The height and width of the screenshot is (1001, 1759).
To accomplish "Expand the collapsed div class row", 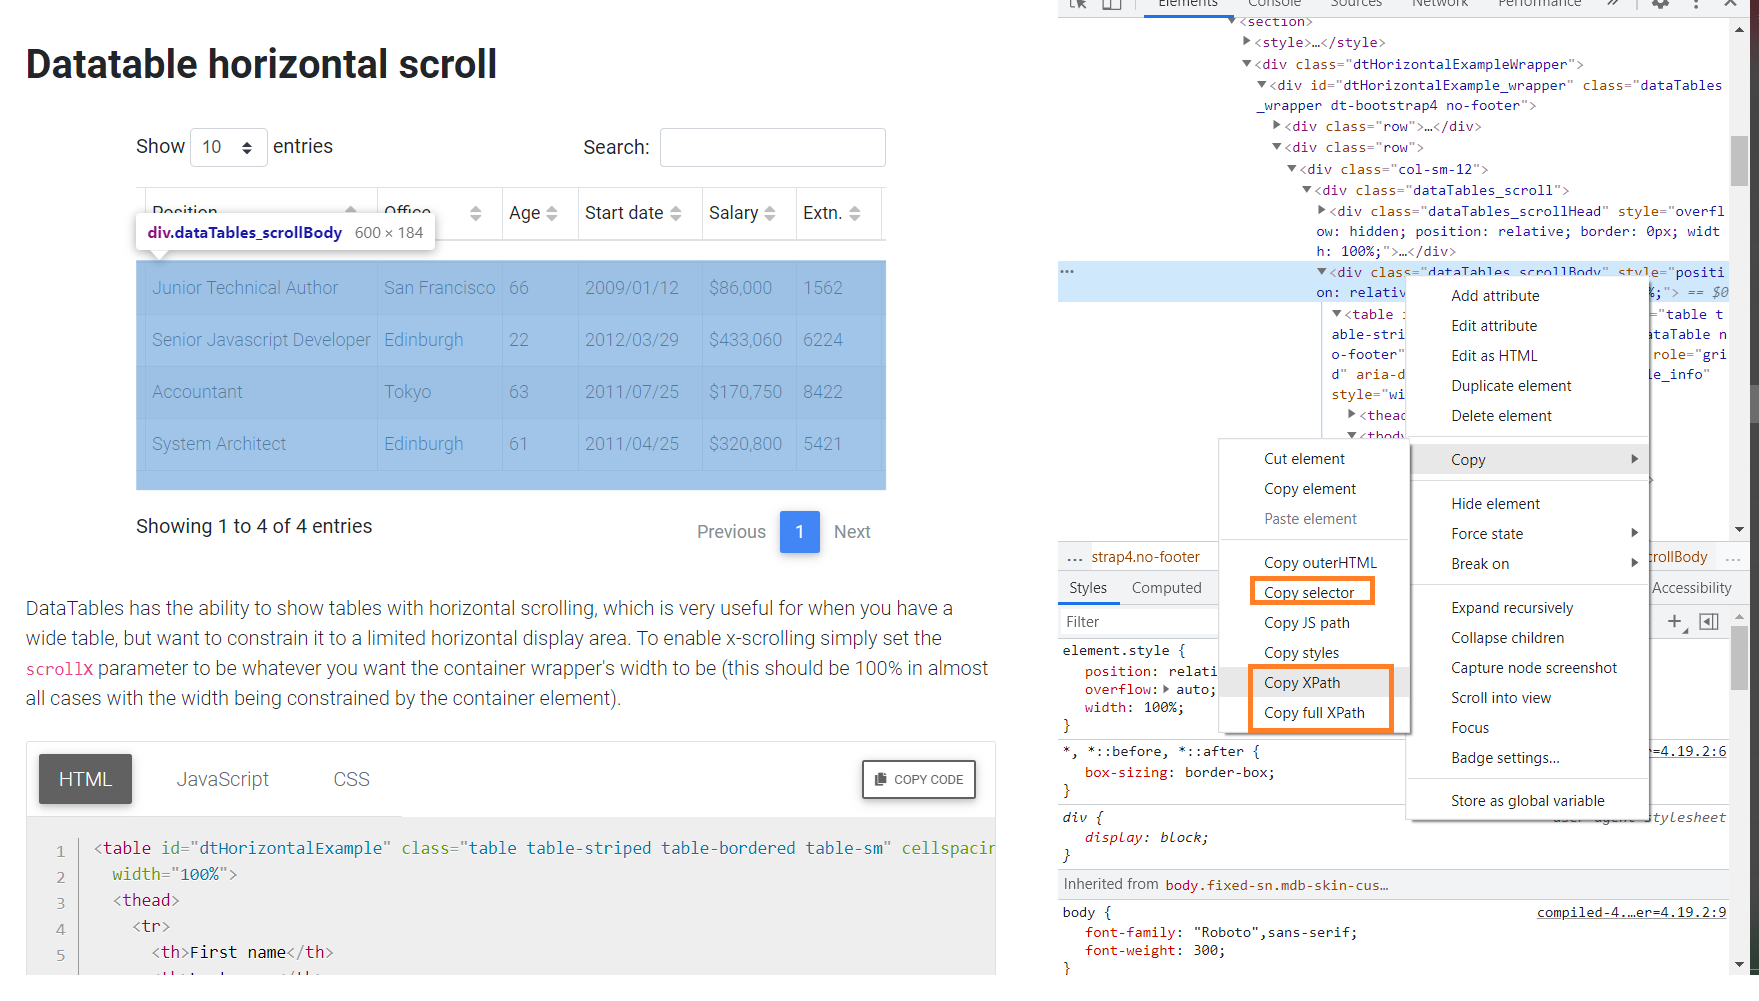I will point(1277,126).
